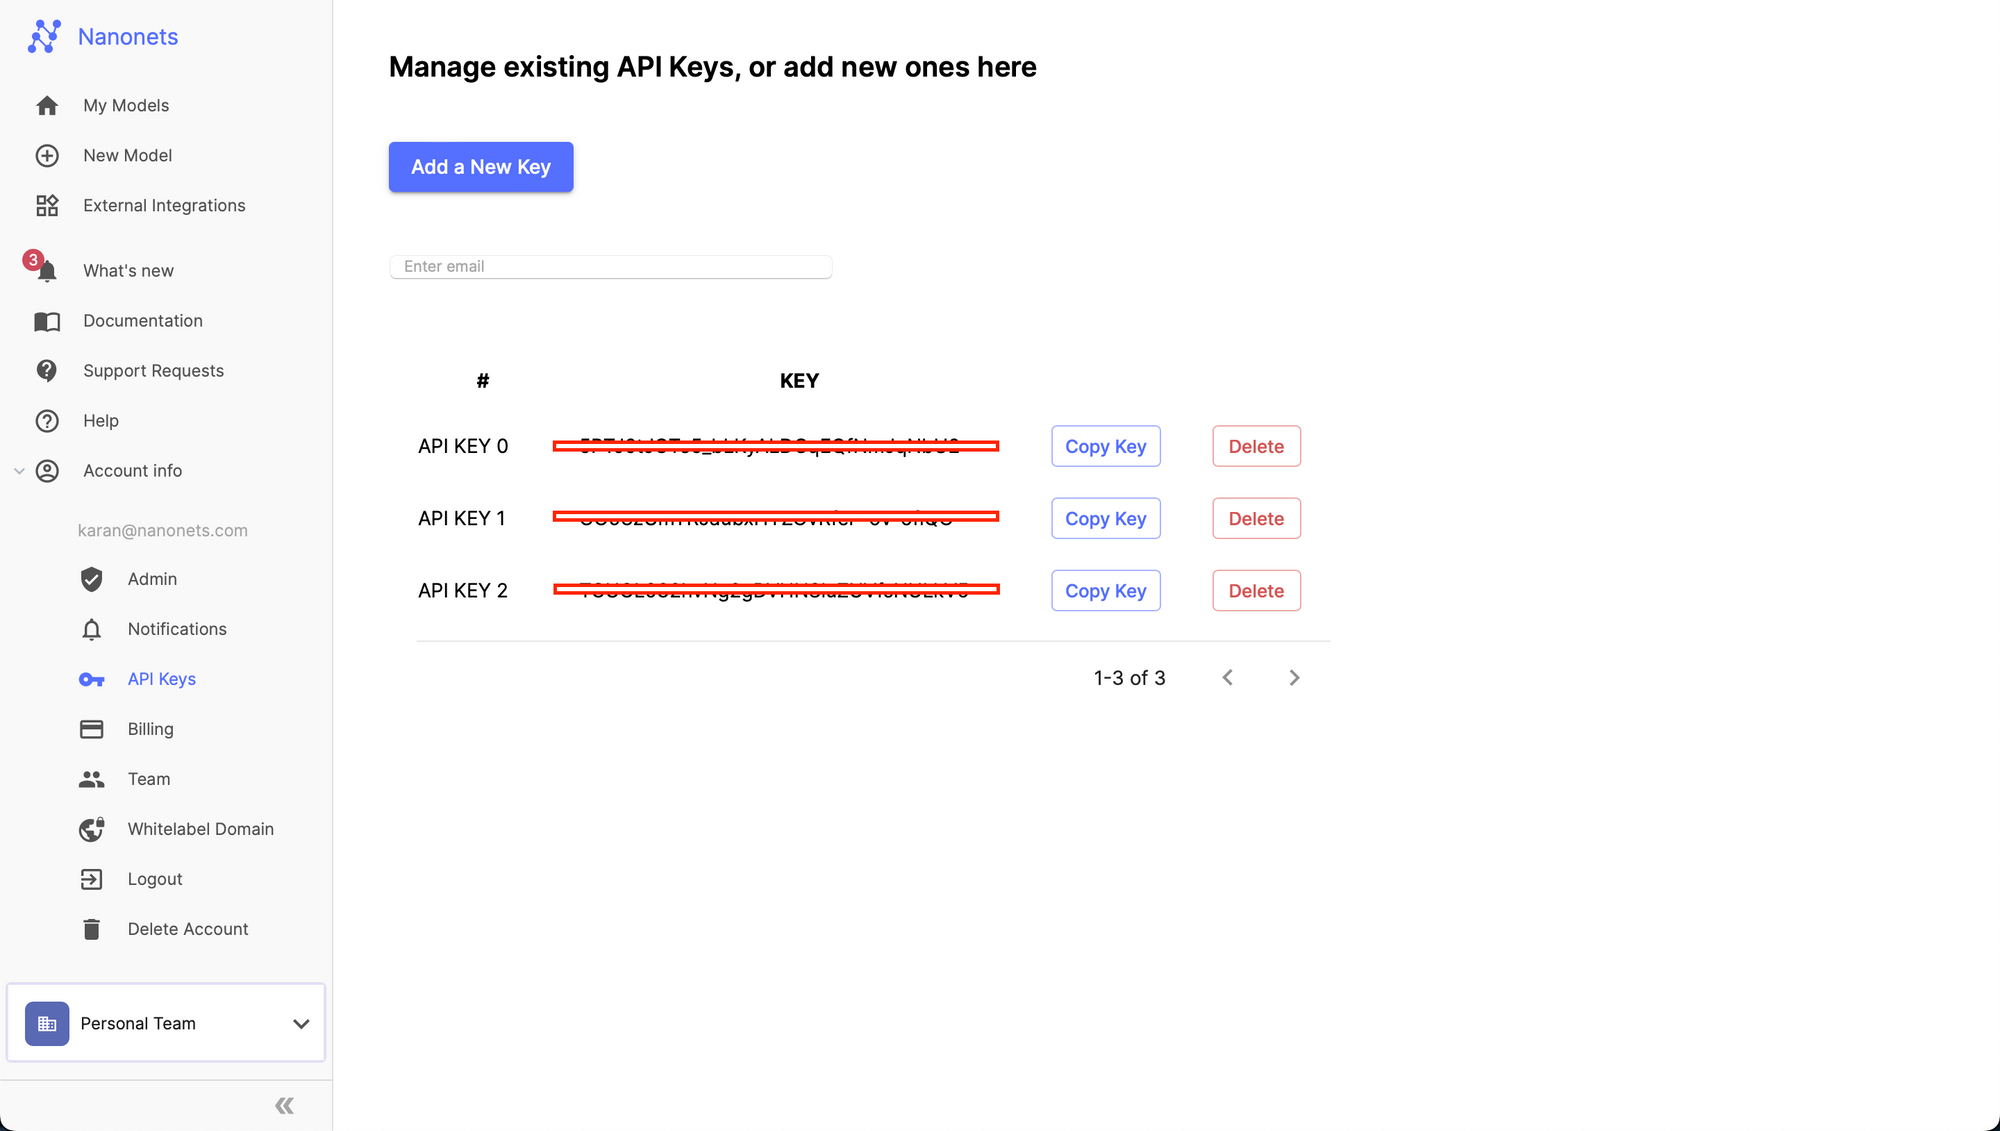Open the Whitelabel Domain globe icon
The width and height of the screenshot is (2000, 1131).
coord(91,829)
